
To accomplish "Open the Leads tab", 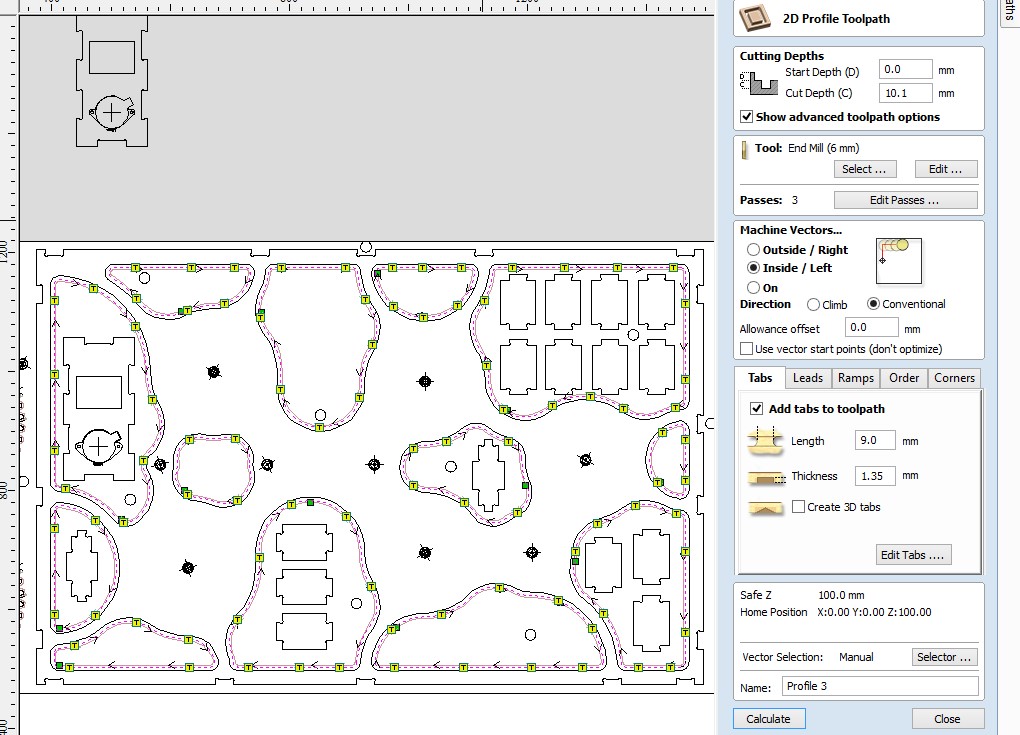I will [x=807, y=378].
